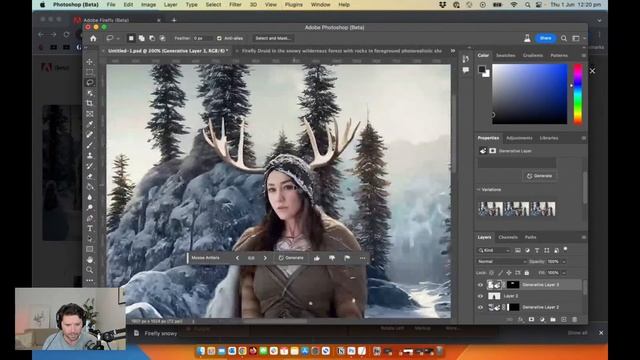The image size is (640, 360).
Task: Click the flag report icon in contextual bar
Action: click(x=347, y=258)
